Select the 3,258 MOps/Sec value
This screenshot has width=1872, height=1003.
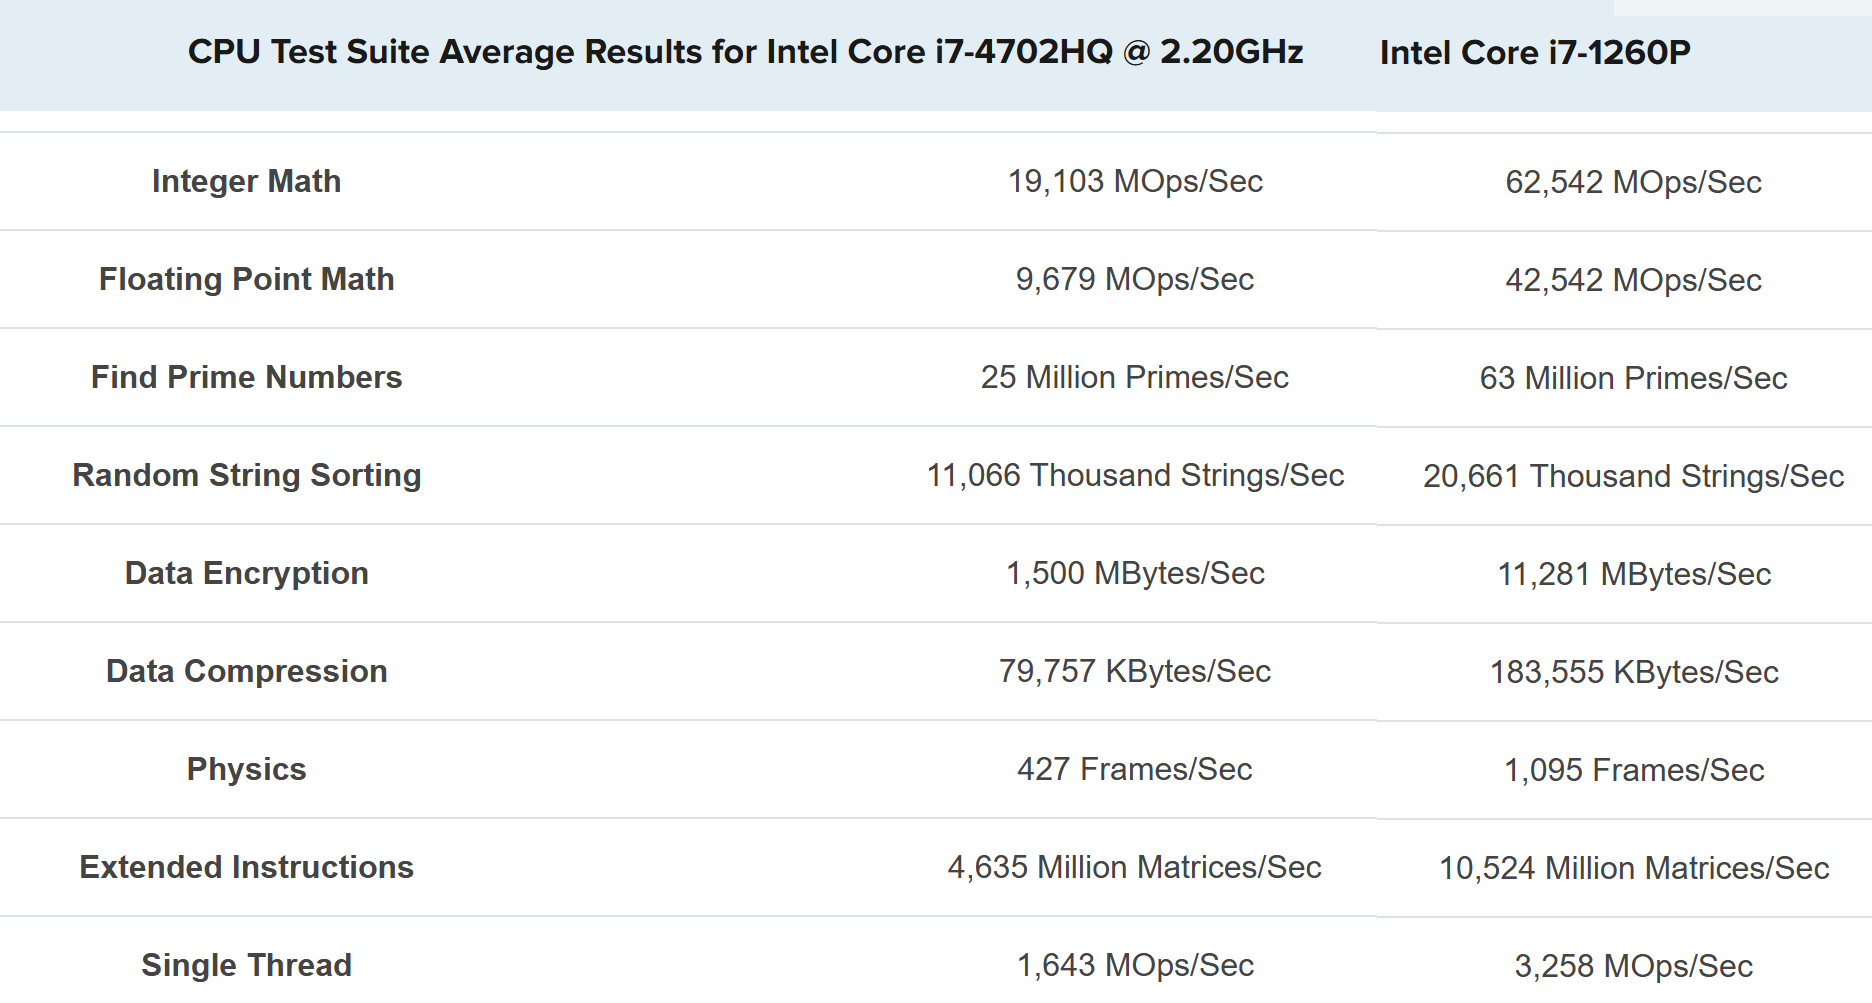(1633, 966)
